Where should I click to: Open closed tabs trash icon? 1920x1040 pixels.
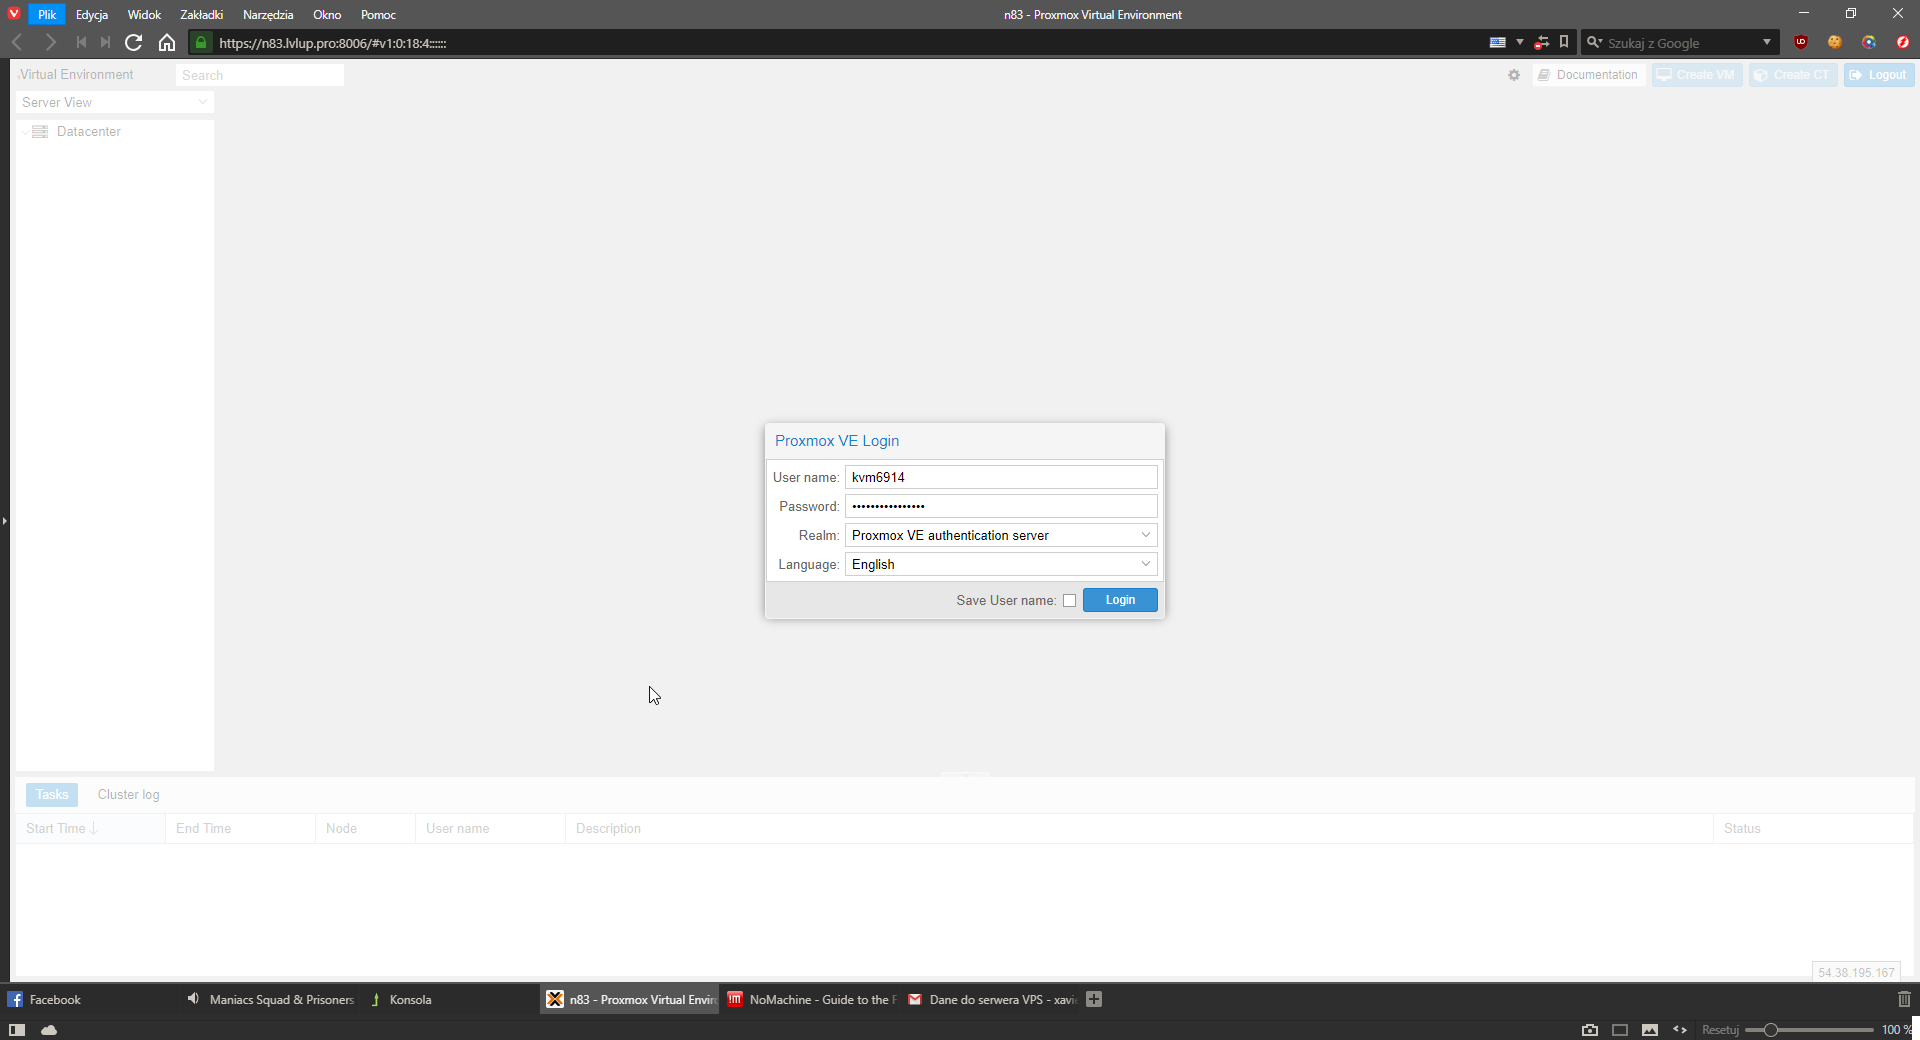[1904, 999]
